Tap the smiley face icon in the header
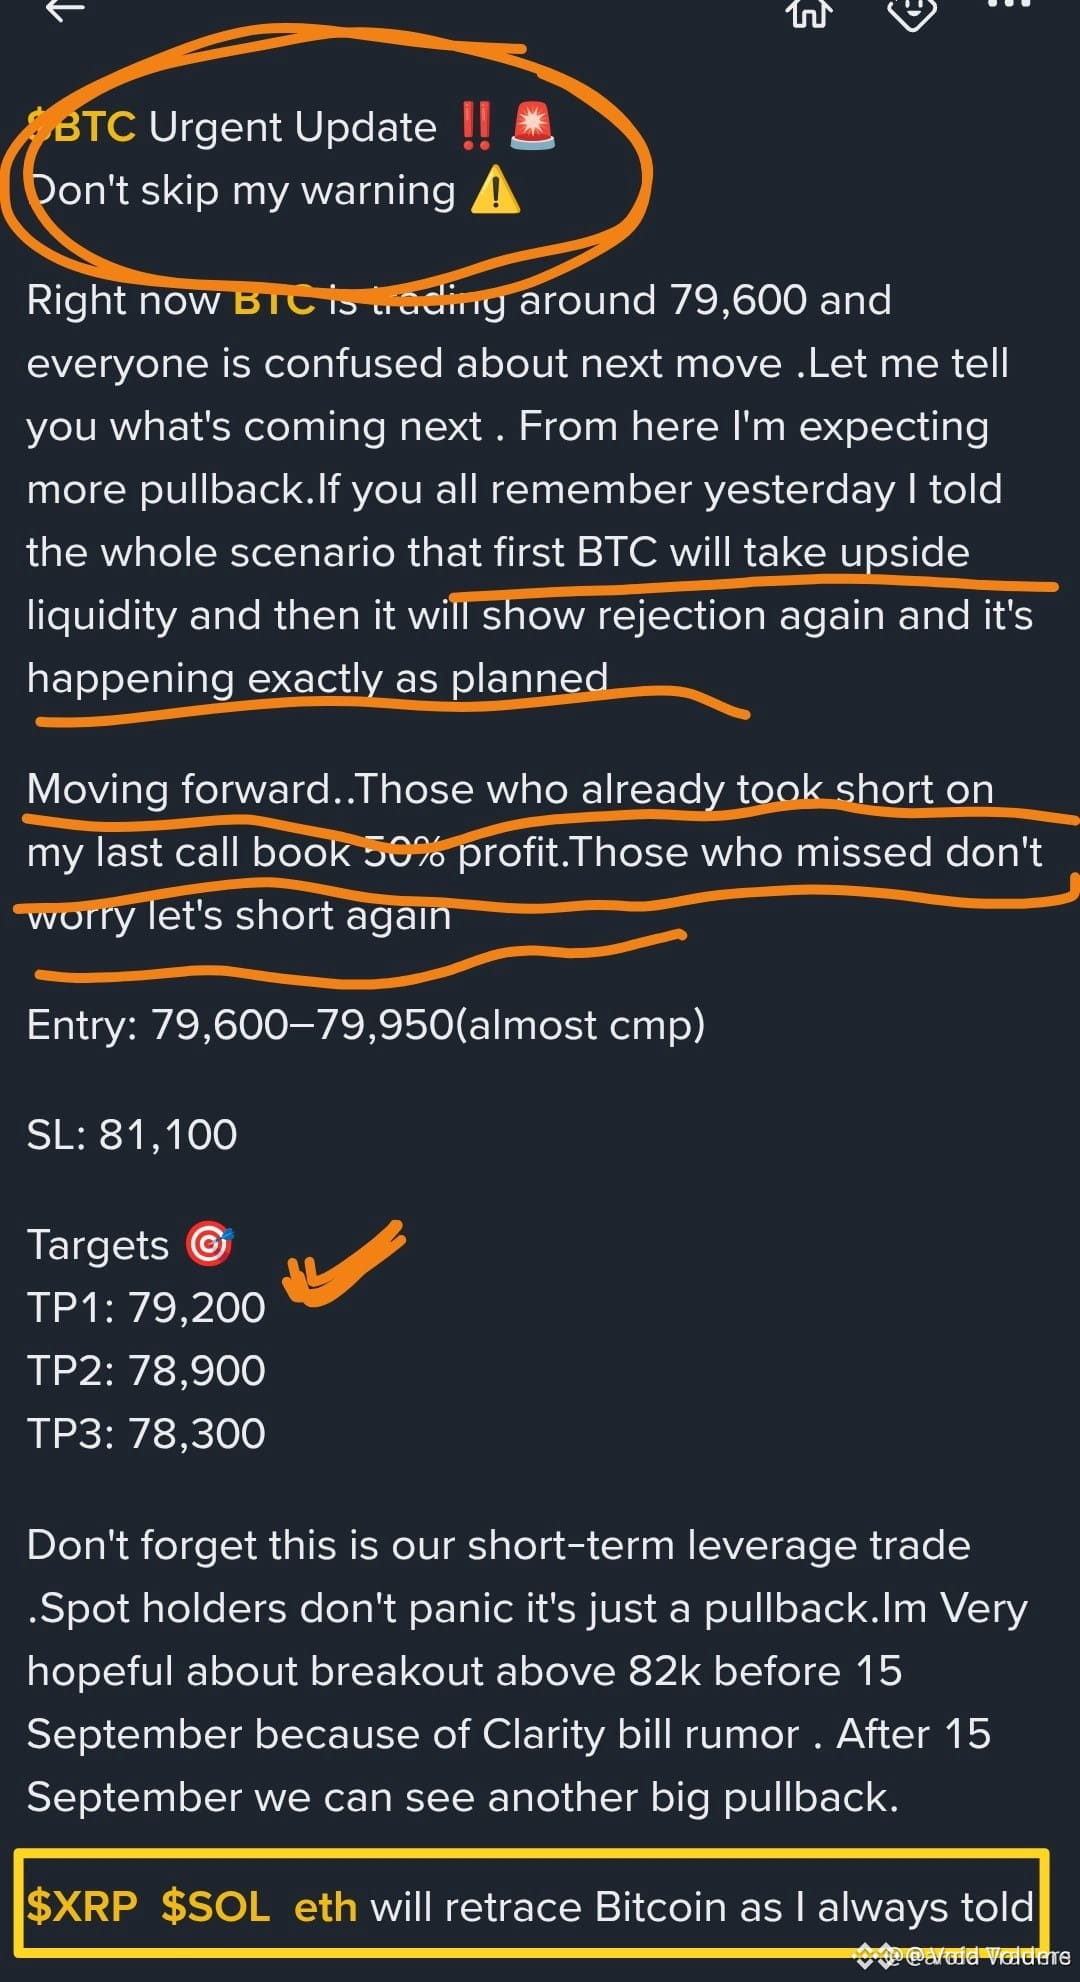The width and height of the screenshot is (1080, 1982). (x=912, y=12)
